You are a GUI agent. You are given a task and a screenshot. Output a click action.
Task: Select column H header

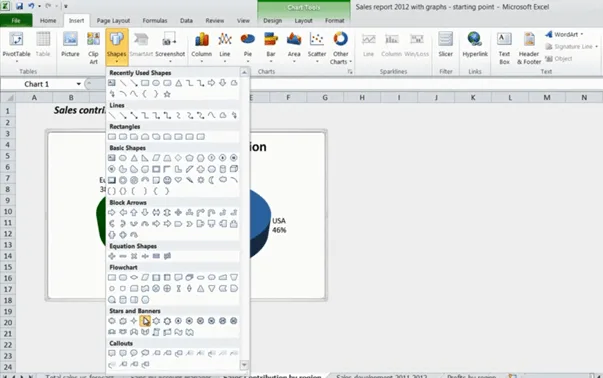(x=361, y=98)
